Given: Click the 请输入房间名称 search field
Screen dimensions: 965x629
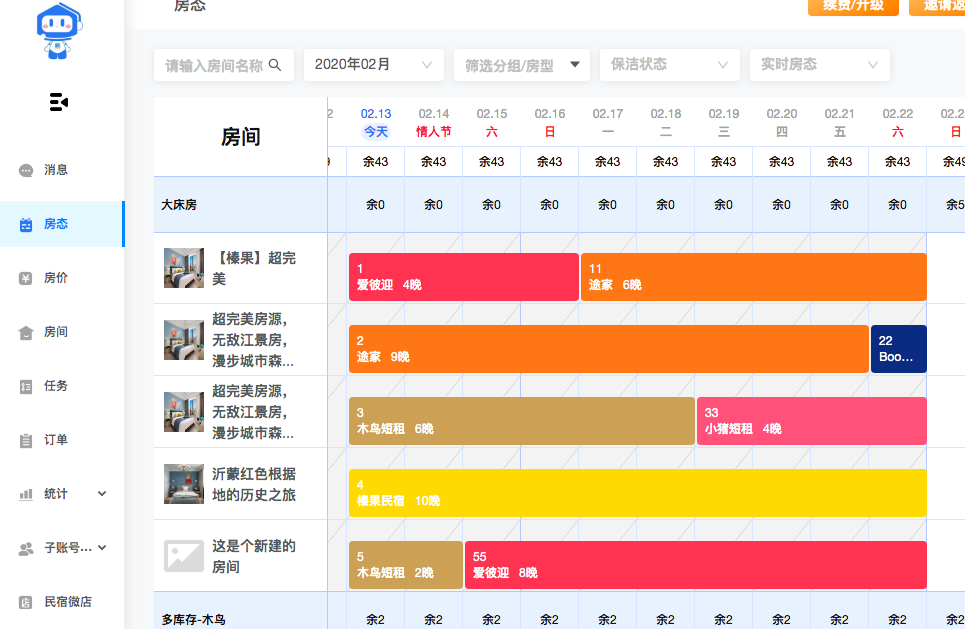Looking at the screenshot, I should (223, 65).
